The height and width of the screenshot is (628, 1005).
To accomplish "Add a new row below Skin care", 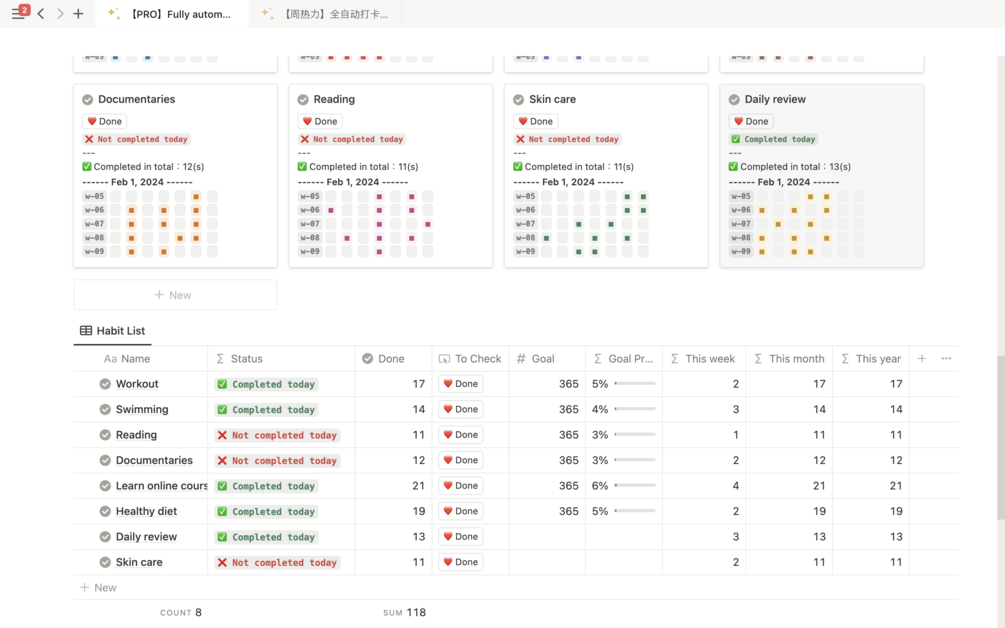I will 98,588.
